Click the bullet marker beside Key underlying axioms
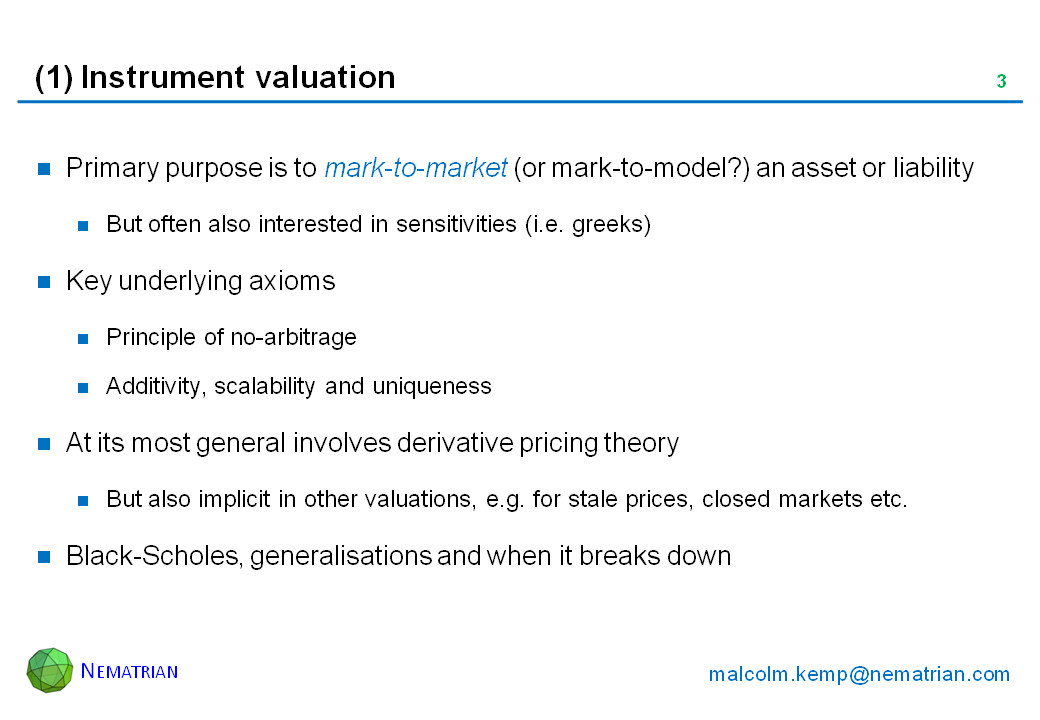Viewport: 1040px width, 720px height. click(45, 282)
